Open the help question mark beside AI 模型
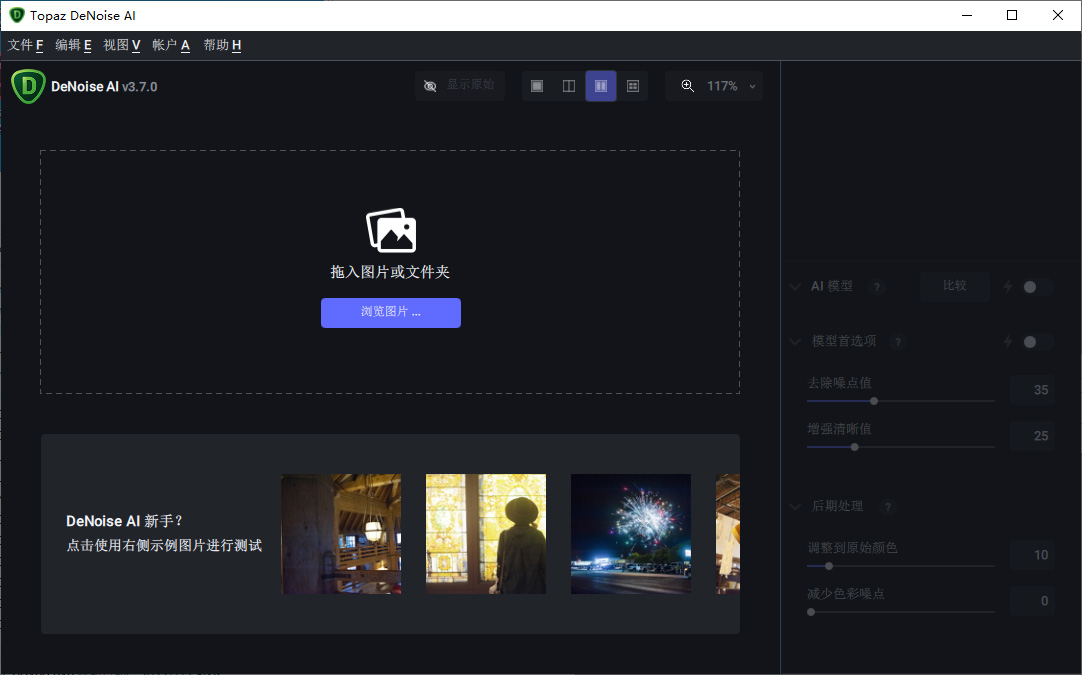The image size is (1082, 675). [x=877, y=287]
